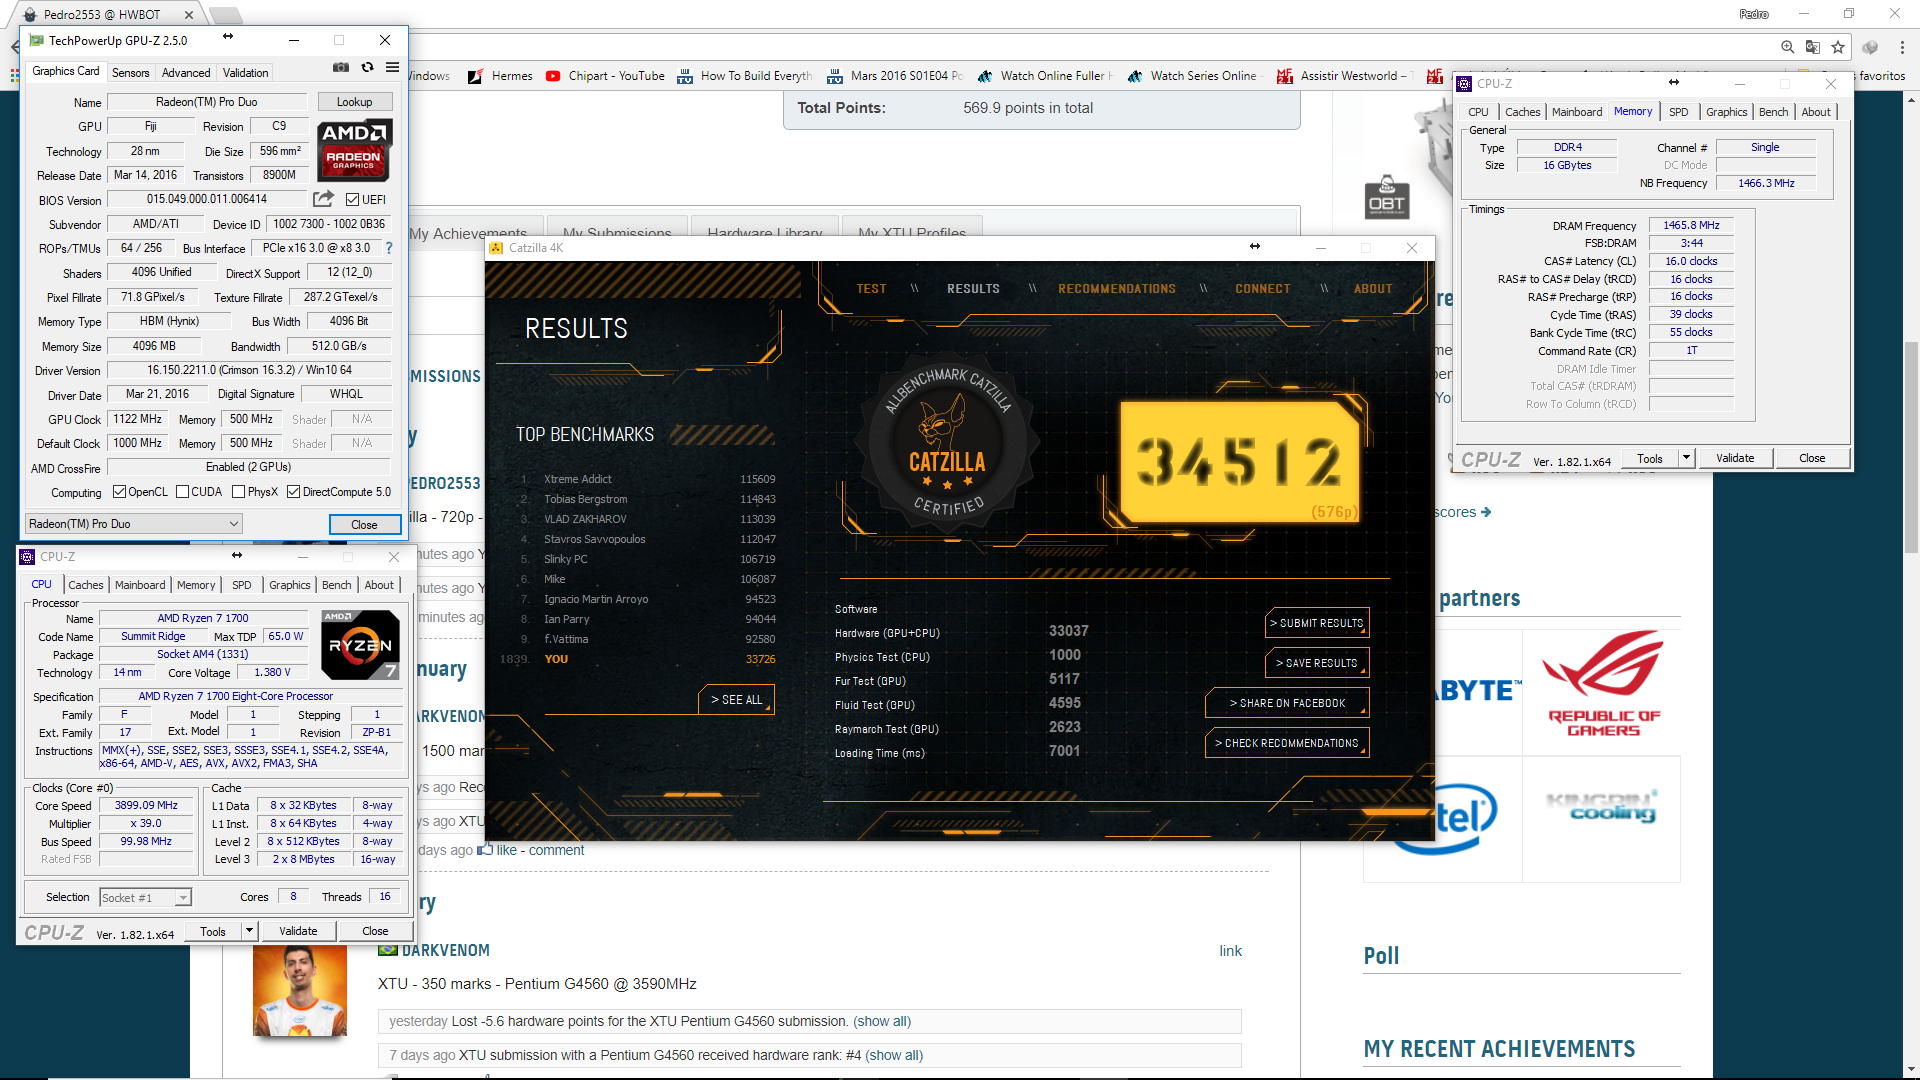Click Validate in the Memory CPU-Z window

coord(1735,458)
